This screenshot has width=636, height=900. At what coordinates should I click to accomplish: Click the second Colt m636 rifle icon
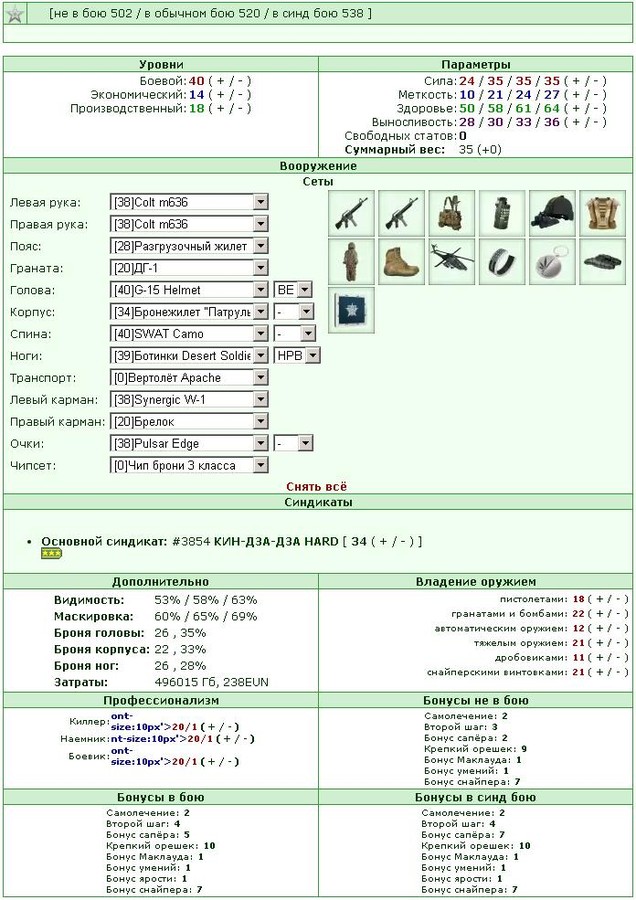[x=401, y=214]
